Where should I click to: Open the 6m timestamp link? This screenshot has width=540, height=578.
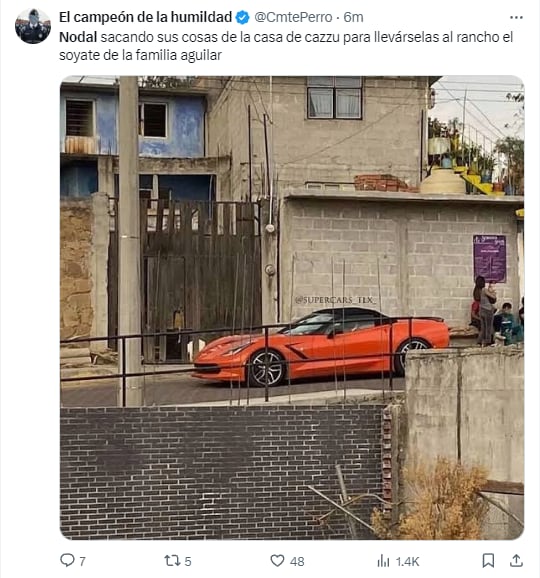point(353,17)
